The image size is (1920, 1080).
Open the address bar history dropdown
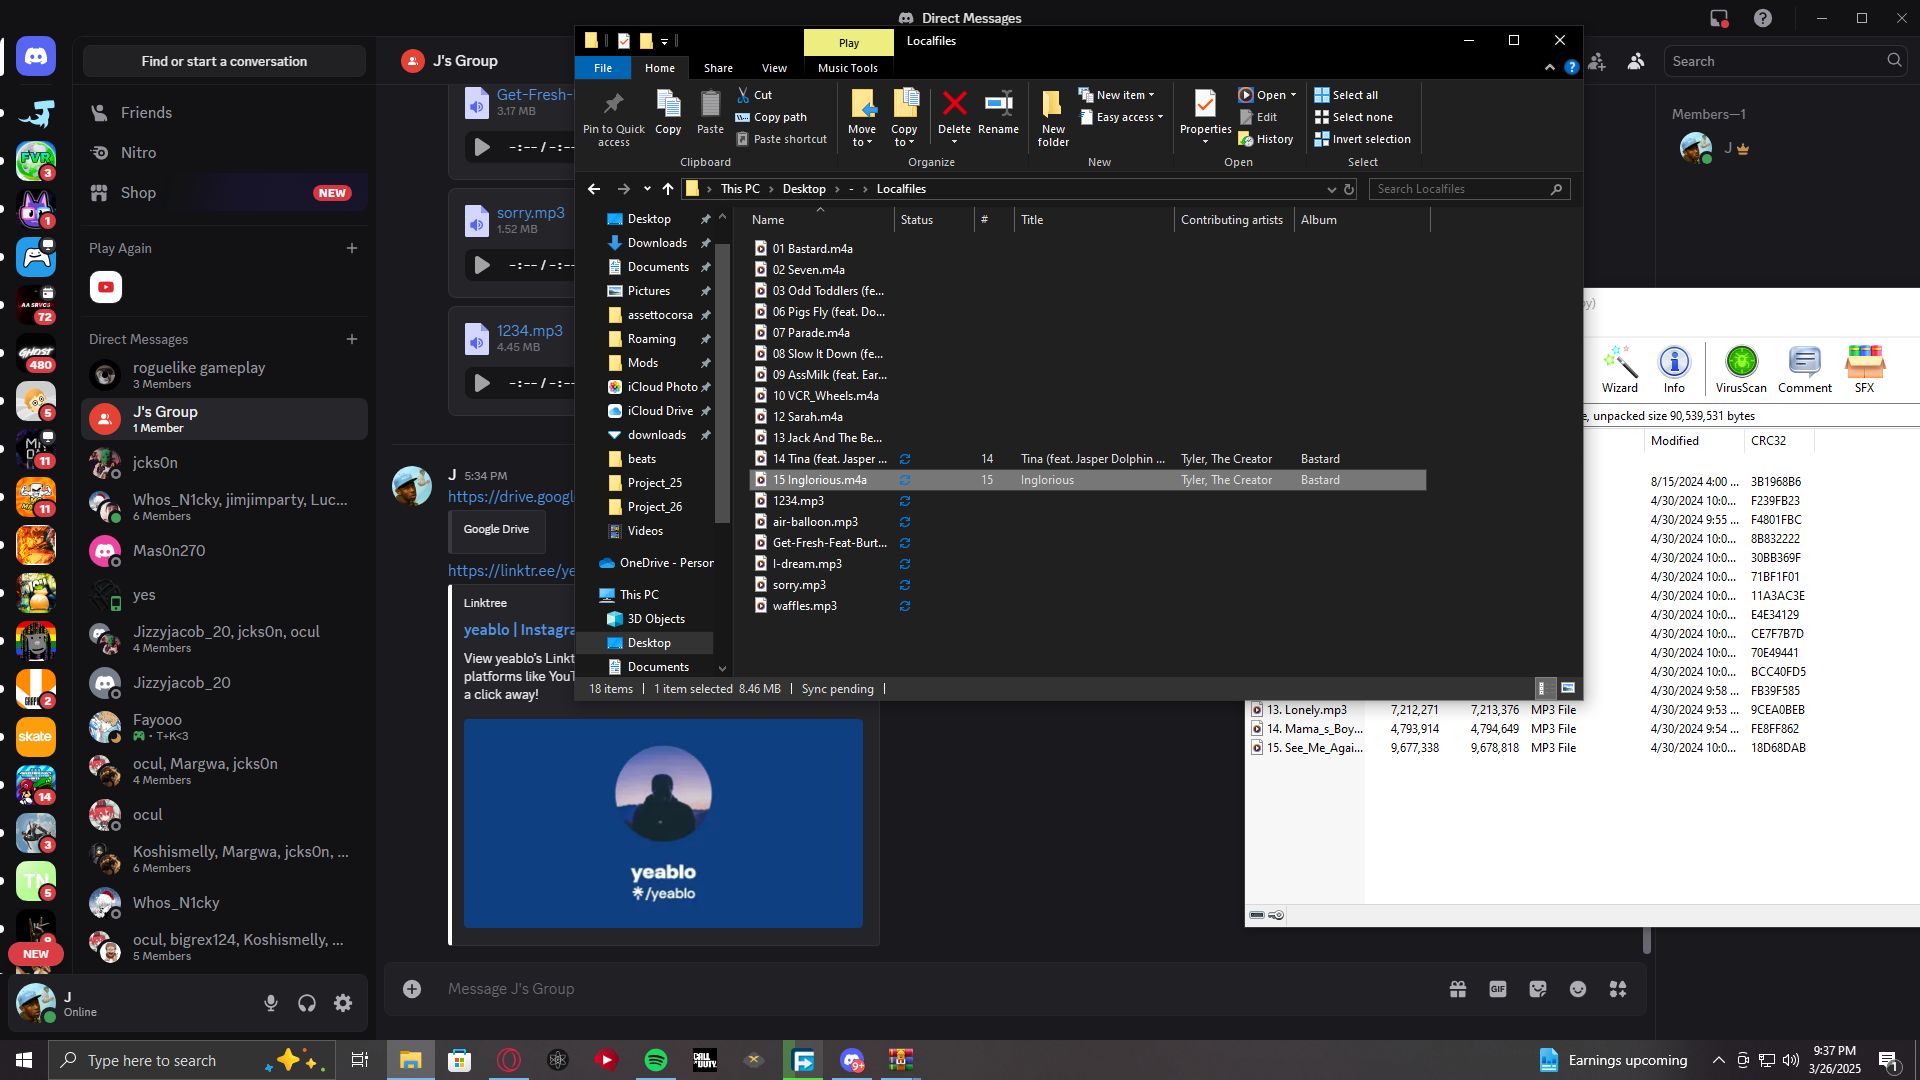(x=1331, y=189)
